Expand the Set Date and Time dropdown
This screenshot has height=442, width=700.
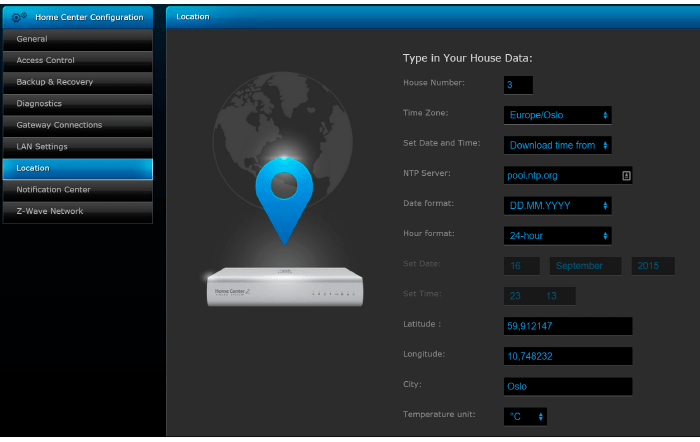click(x=557, y=145)
